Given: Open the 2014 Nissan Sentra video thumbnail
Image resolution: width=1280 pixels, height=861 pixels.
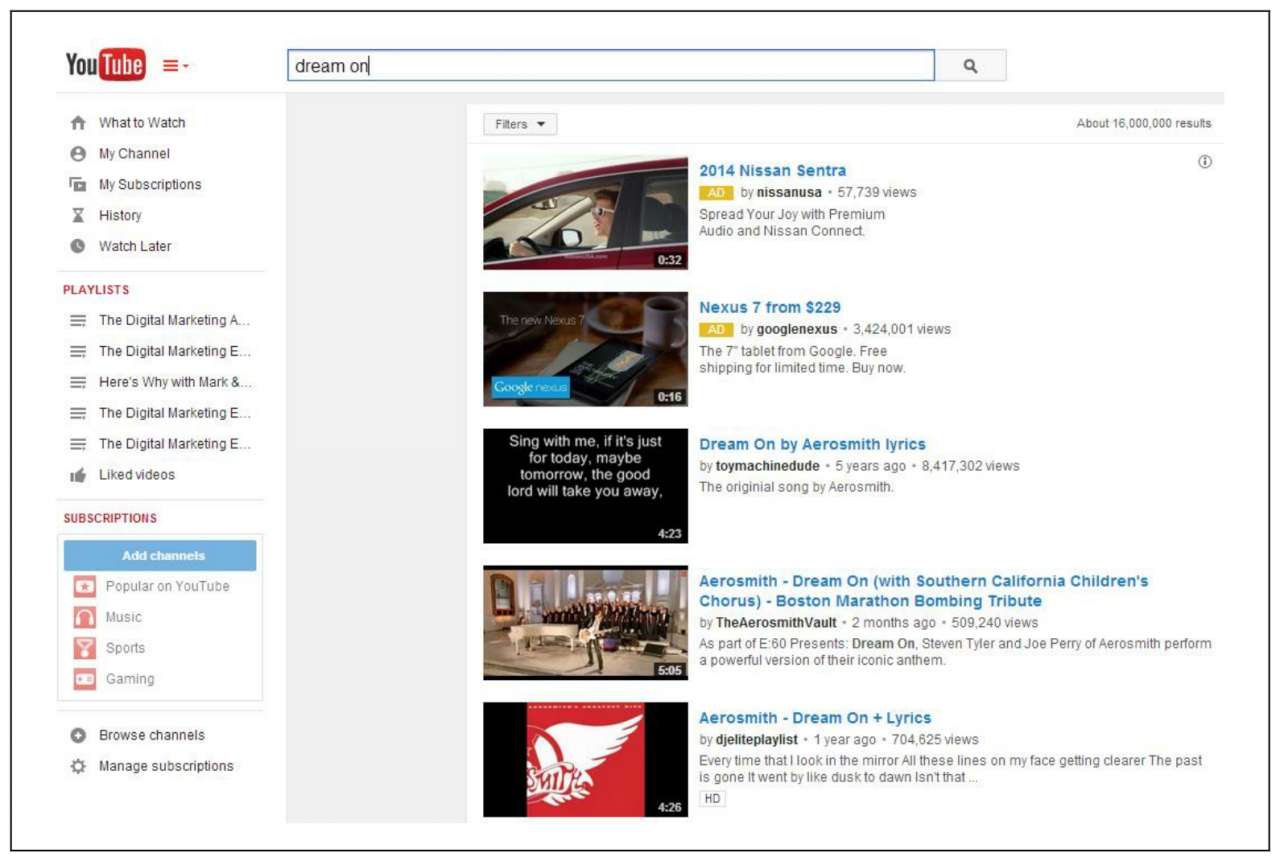Looking at the screenshot, I should 586,213.
